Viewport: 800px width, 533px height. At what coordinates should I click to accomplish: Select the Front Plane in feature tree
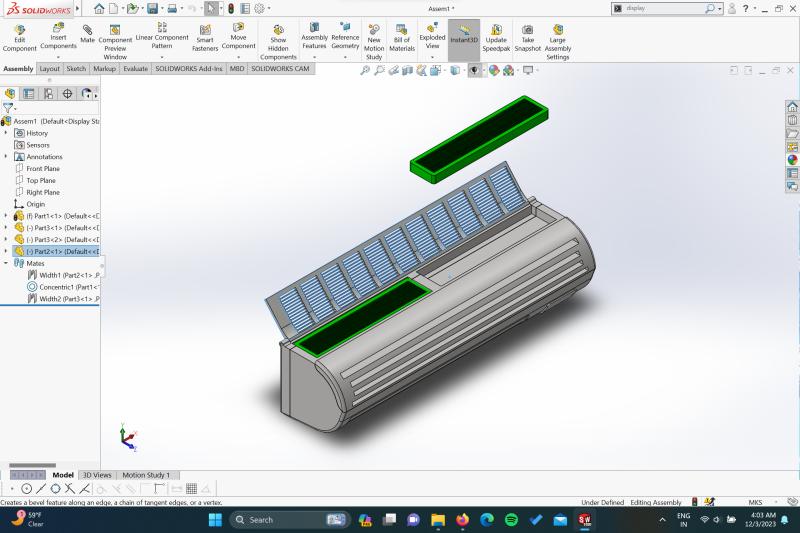[42, 169]
